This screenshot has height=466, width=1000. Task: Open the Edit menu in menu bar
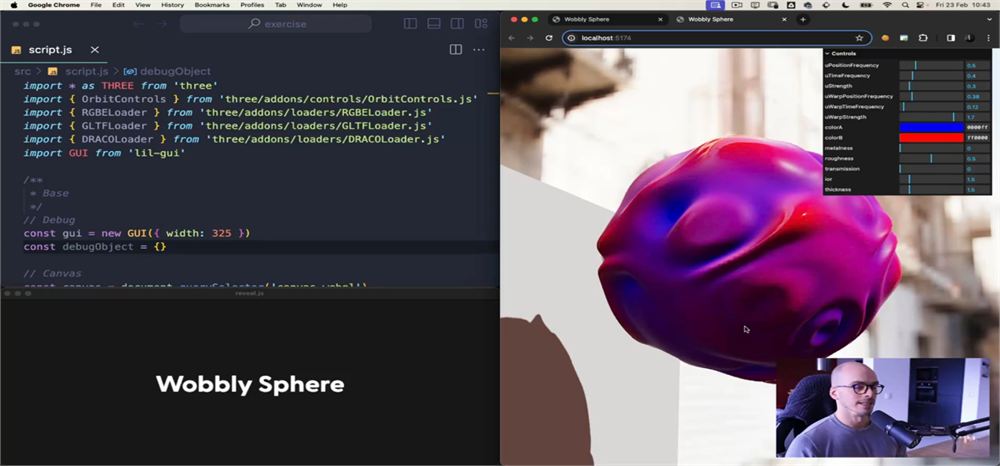pyautogui.click(x=119, y=4)
